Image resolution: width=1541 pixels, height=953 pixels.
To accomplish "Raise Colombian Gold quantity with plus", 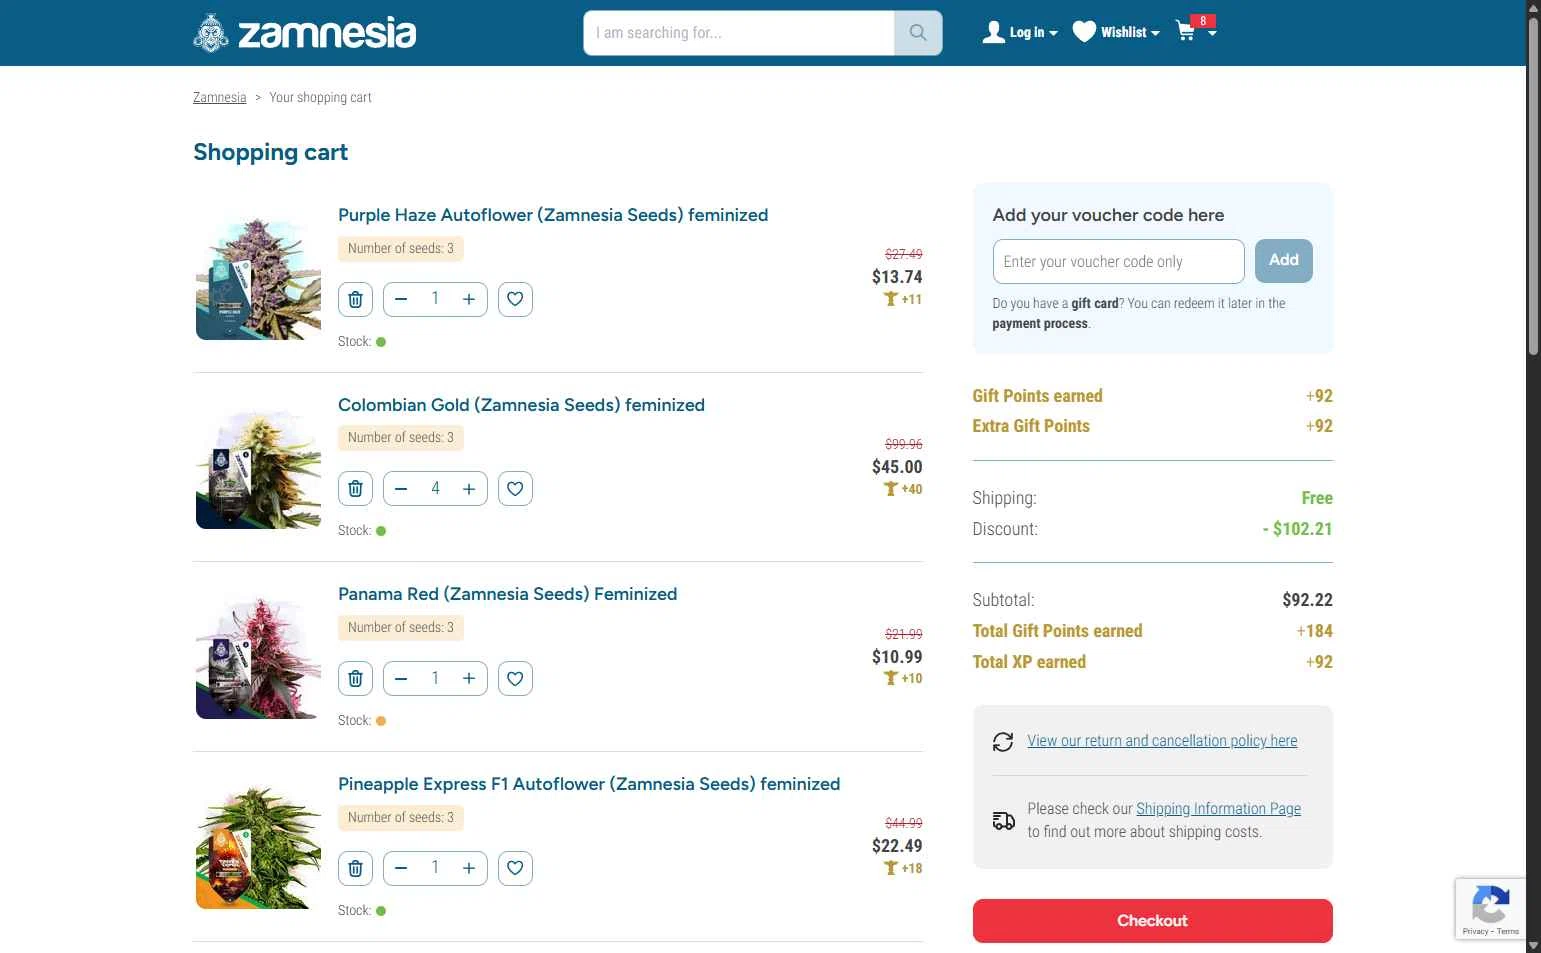I will tap(469, 489).
